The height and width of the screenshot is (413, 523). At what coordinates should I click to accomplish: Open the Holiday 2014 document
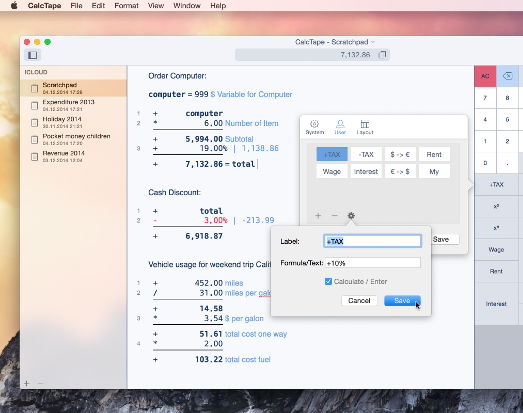(x=74, y=122)
